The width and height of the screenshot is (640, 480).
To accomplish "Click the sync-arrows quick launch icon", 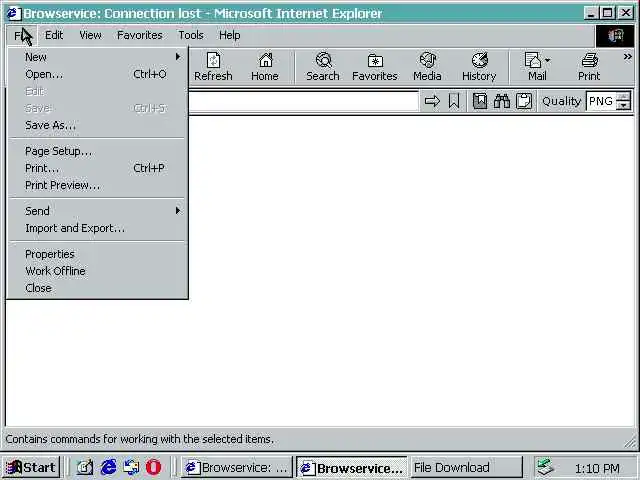I will coord(131,467).
